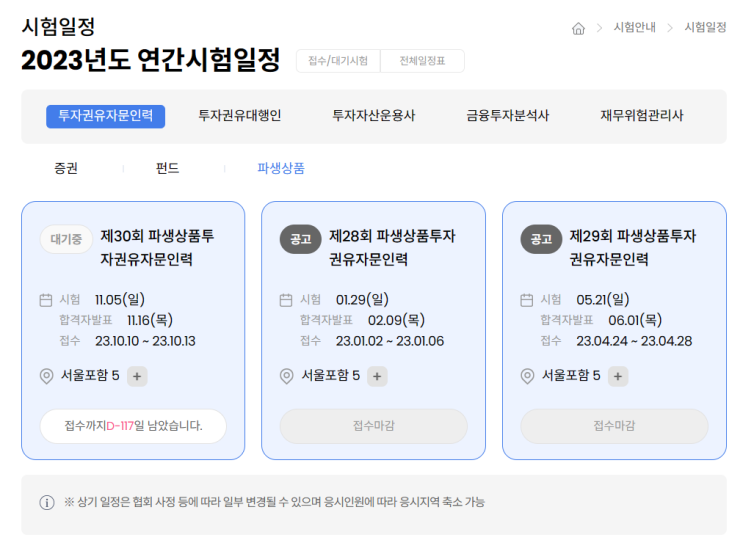
Task: Switch to 재무위험관리사 tab
Action: [x=642, y=116]
